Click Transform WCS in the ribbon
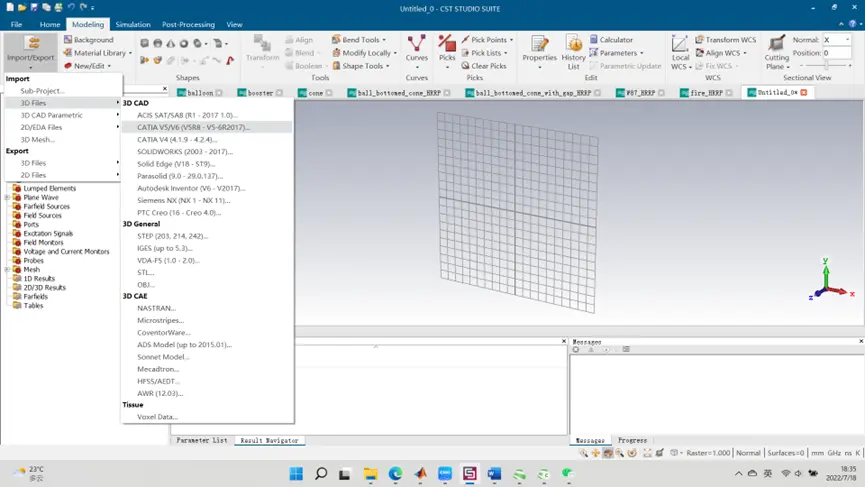865x487 pixels. point(725,40)
